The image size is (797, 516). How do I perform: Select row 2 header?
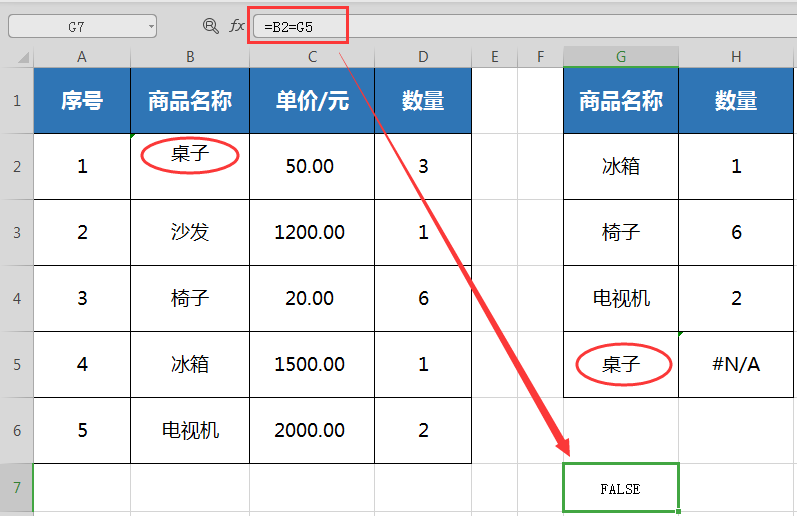click(x=17, y=167)
